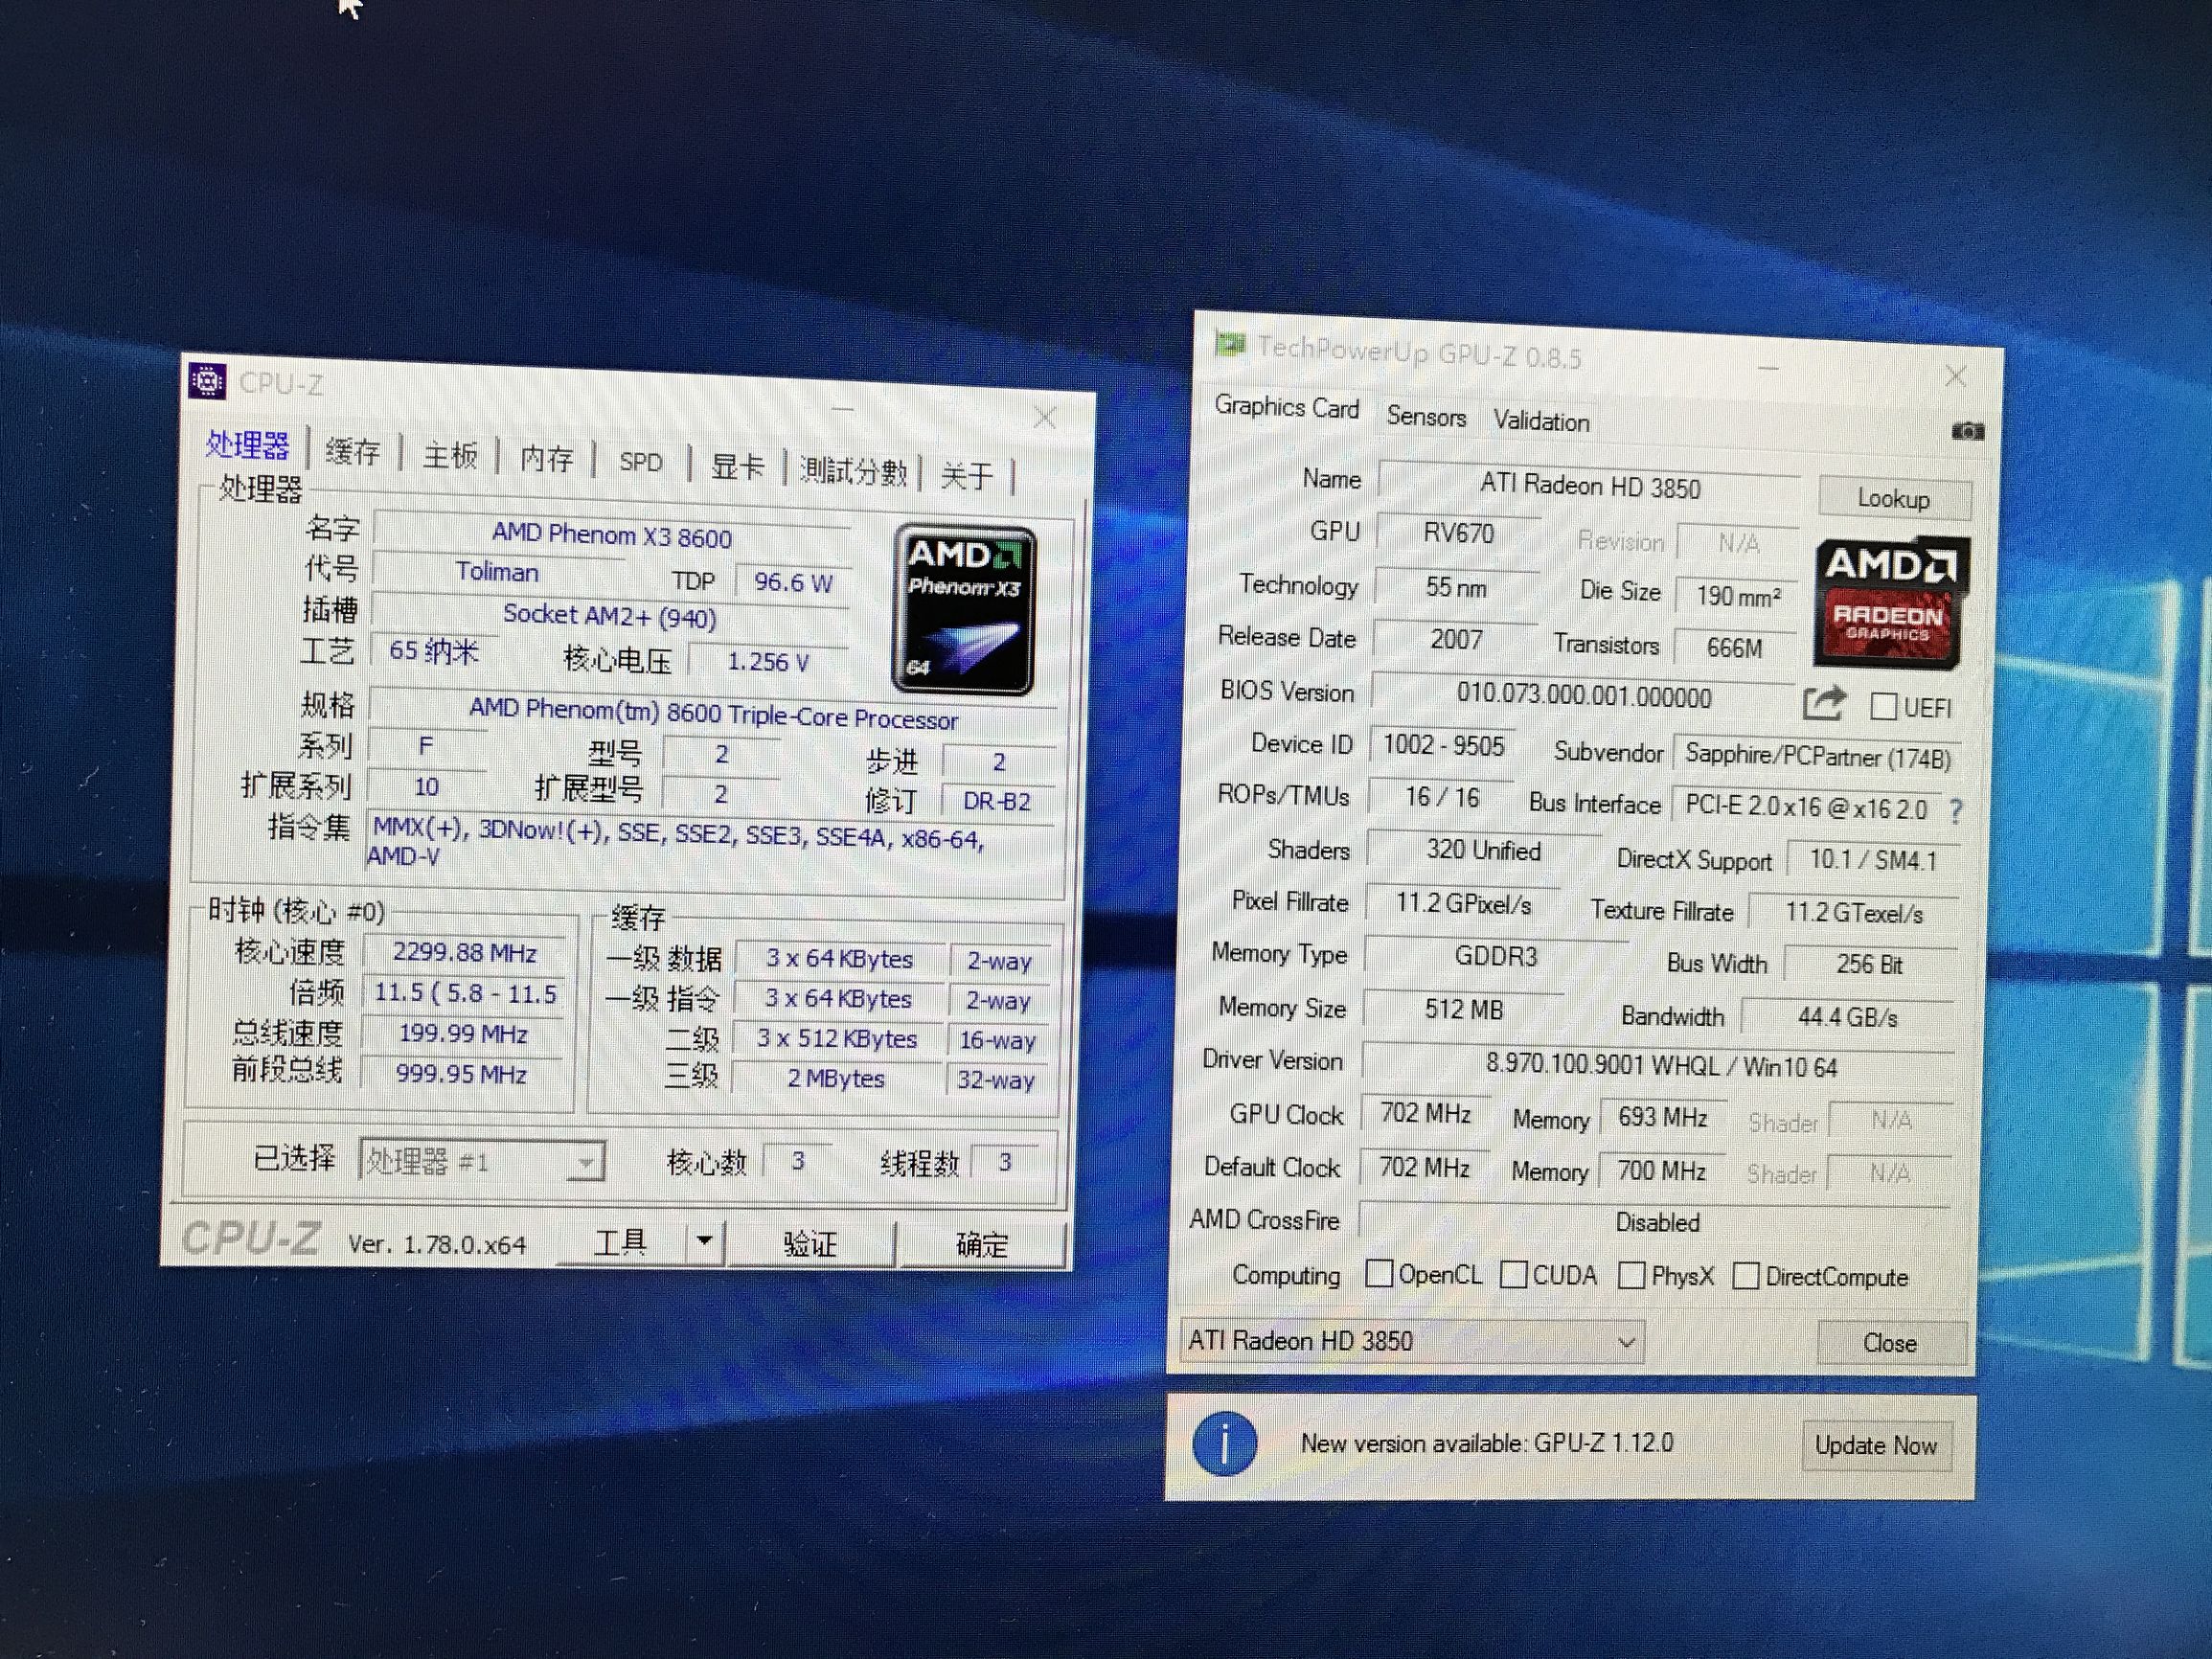Screen dimensions: 2212x1659
Task: Open the 工具 tools dropdown arrow
Action: click(707, 1240)
